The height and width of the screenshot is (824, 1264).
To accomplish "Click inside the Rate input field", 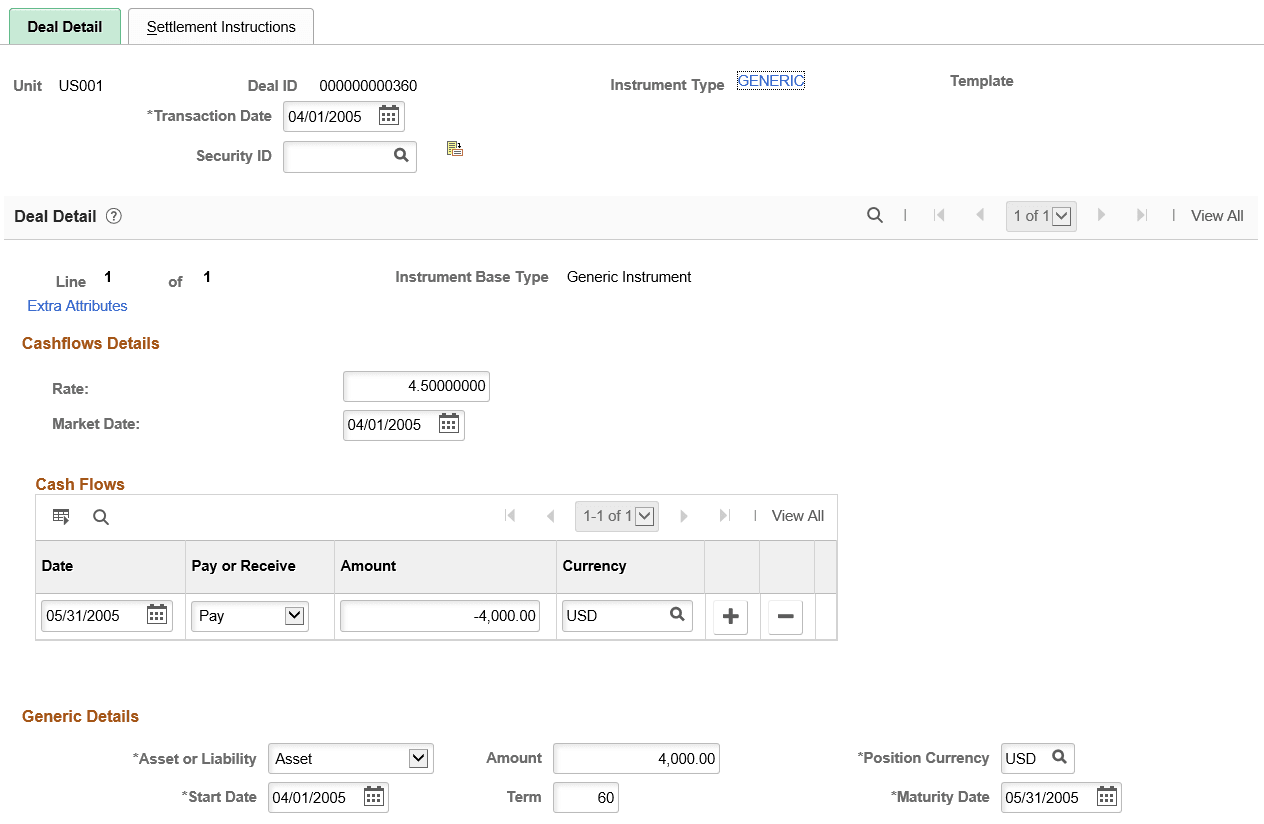I will (x=416, y=386).
